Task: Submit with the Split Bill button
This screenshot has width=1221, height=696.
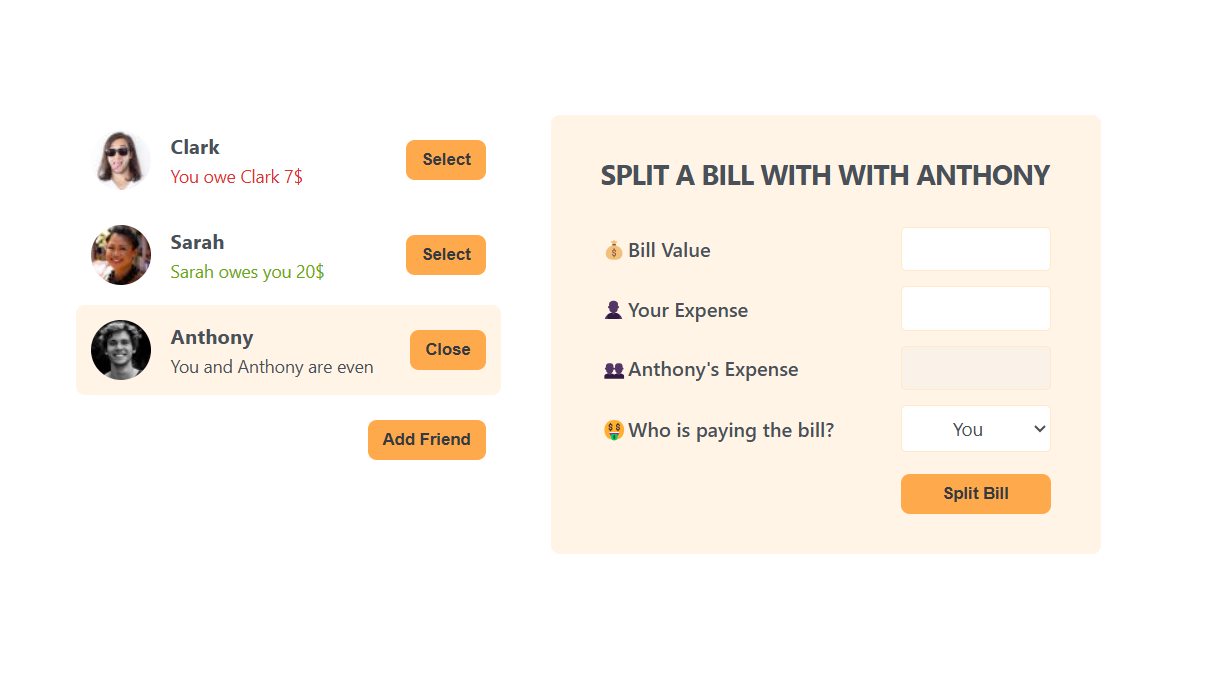Action: [x=975, y=494]
